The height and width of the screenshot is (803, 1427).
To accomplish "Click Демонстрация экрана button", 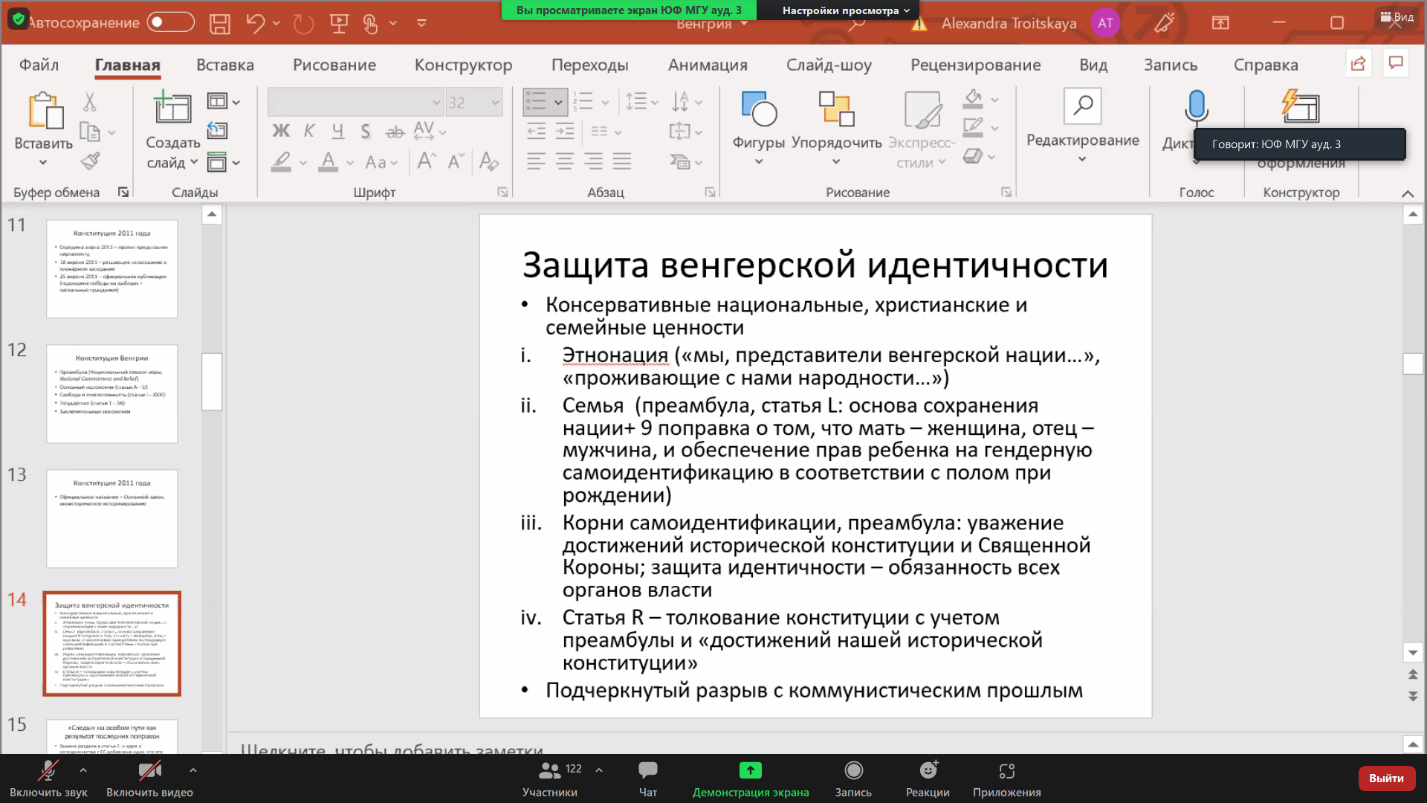I will pos(751,779).
